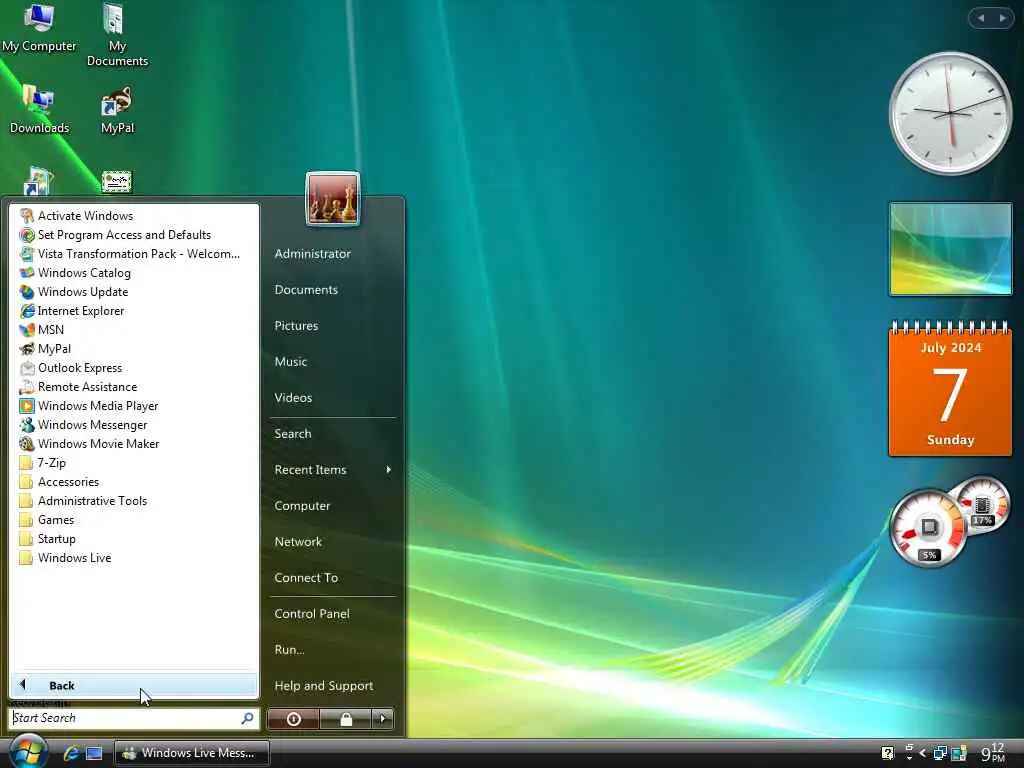Open Pictures from Start menu

(296, 325)
